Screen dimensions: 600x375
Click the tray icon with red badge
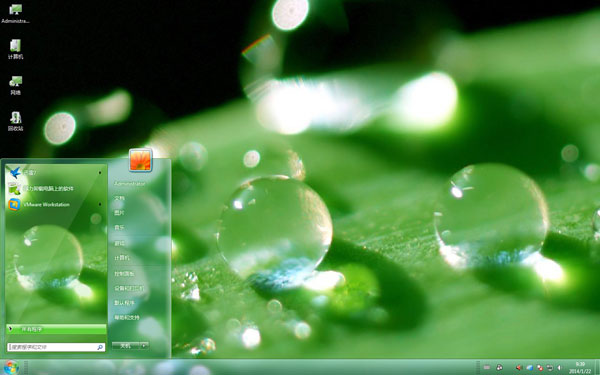[540, 367]
